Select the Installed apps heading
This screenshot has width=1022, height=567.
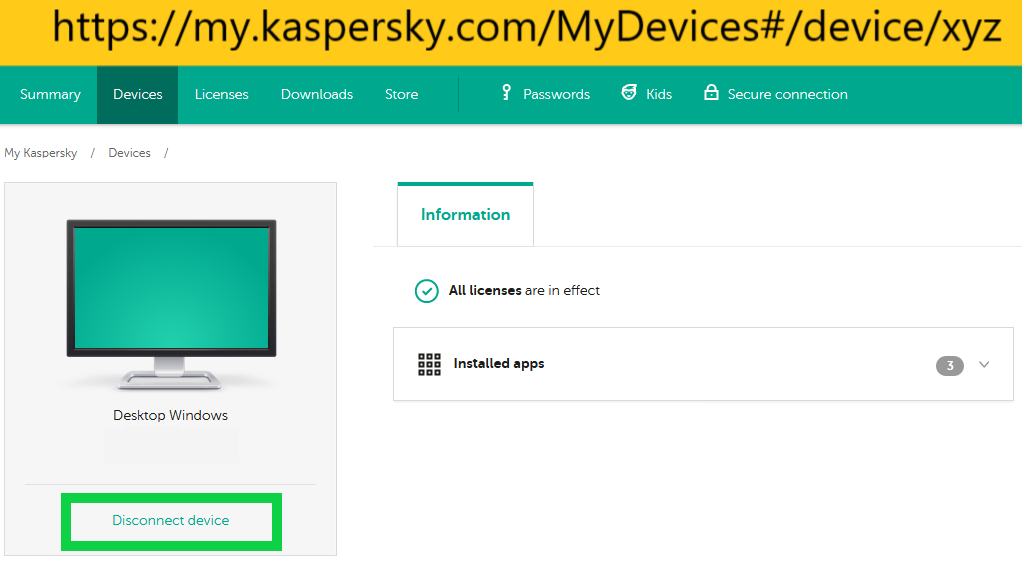point(499,364)
